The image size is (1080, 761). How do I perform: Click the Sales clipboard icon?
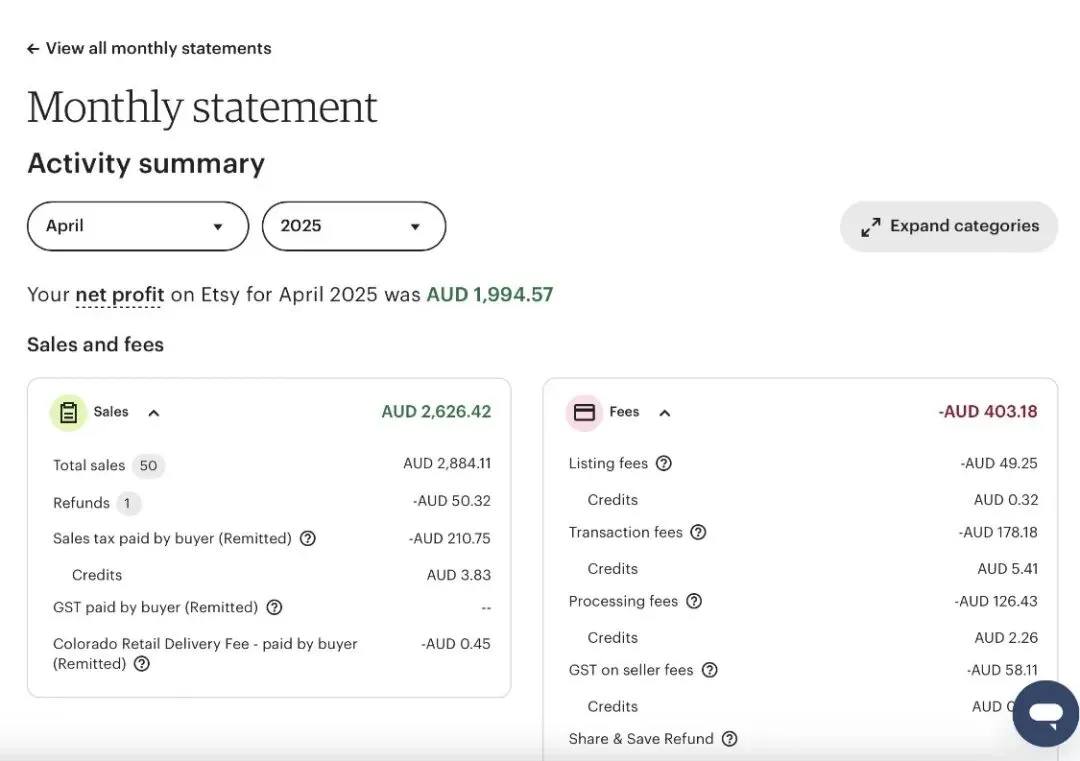click(x=68, y=413)
